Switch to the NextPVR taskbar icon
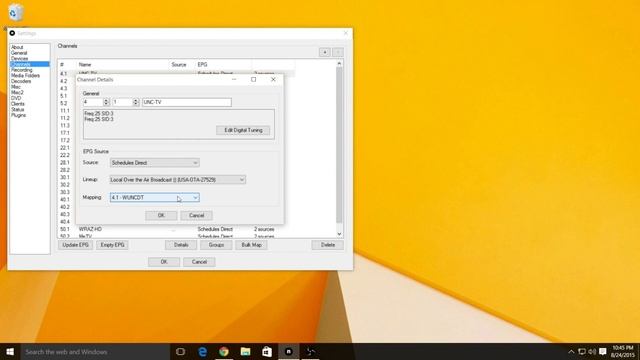The width and height of the screenshot is (640, 360). pyautogui.click(x=289, y=351)
